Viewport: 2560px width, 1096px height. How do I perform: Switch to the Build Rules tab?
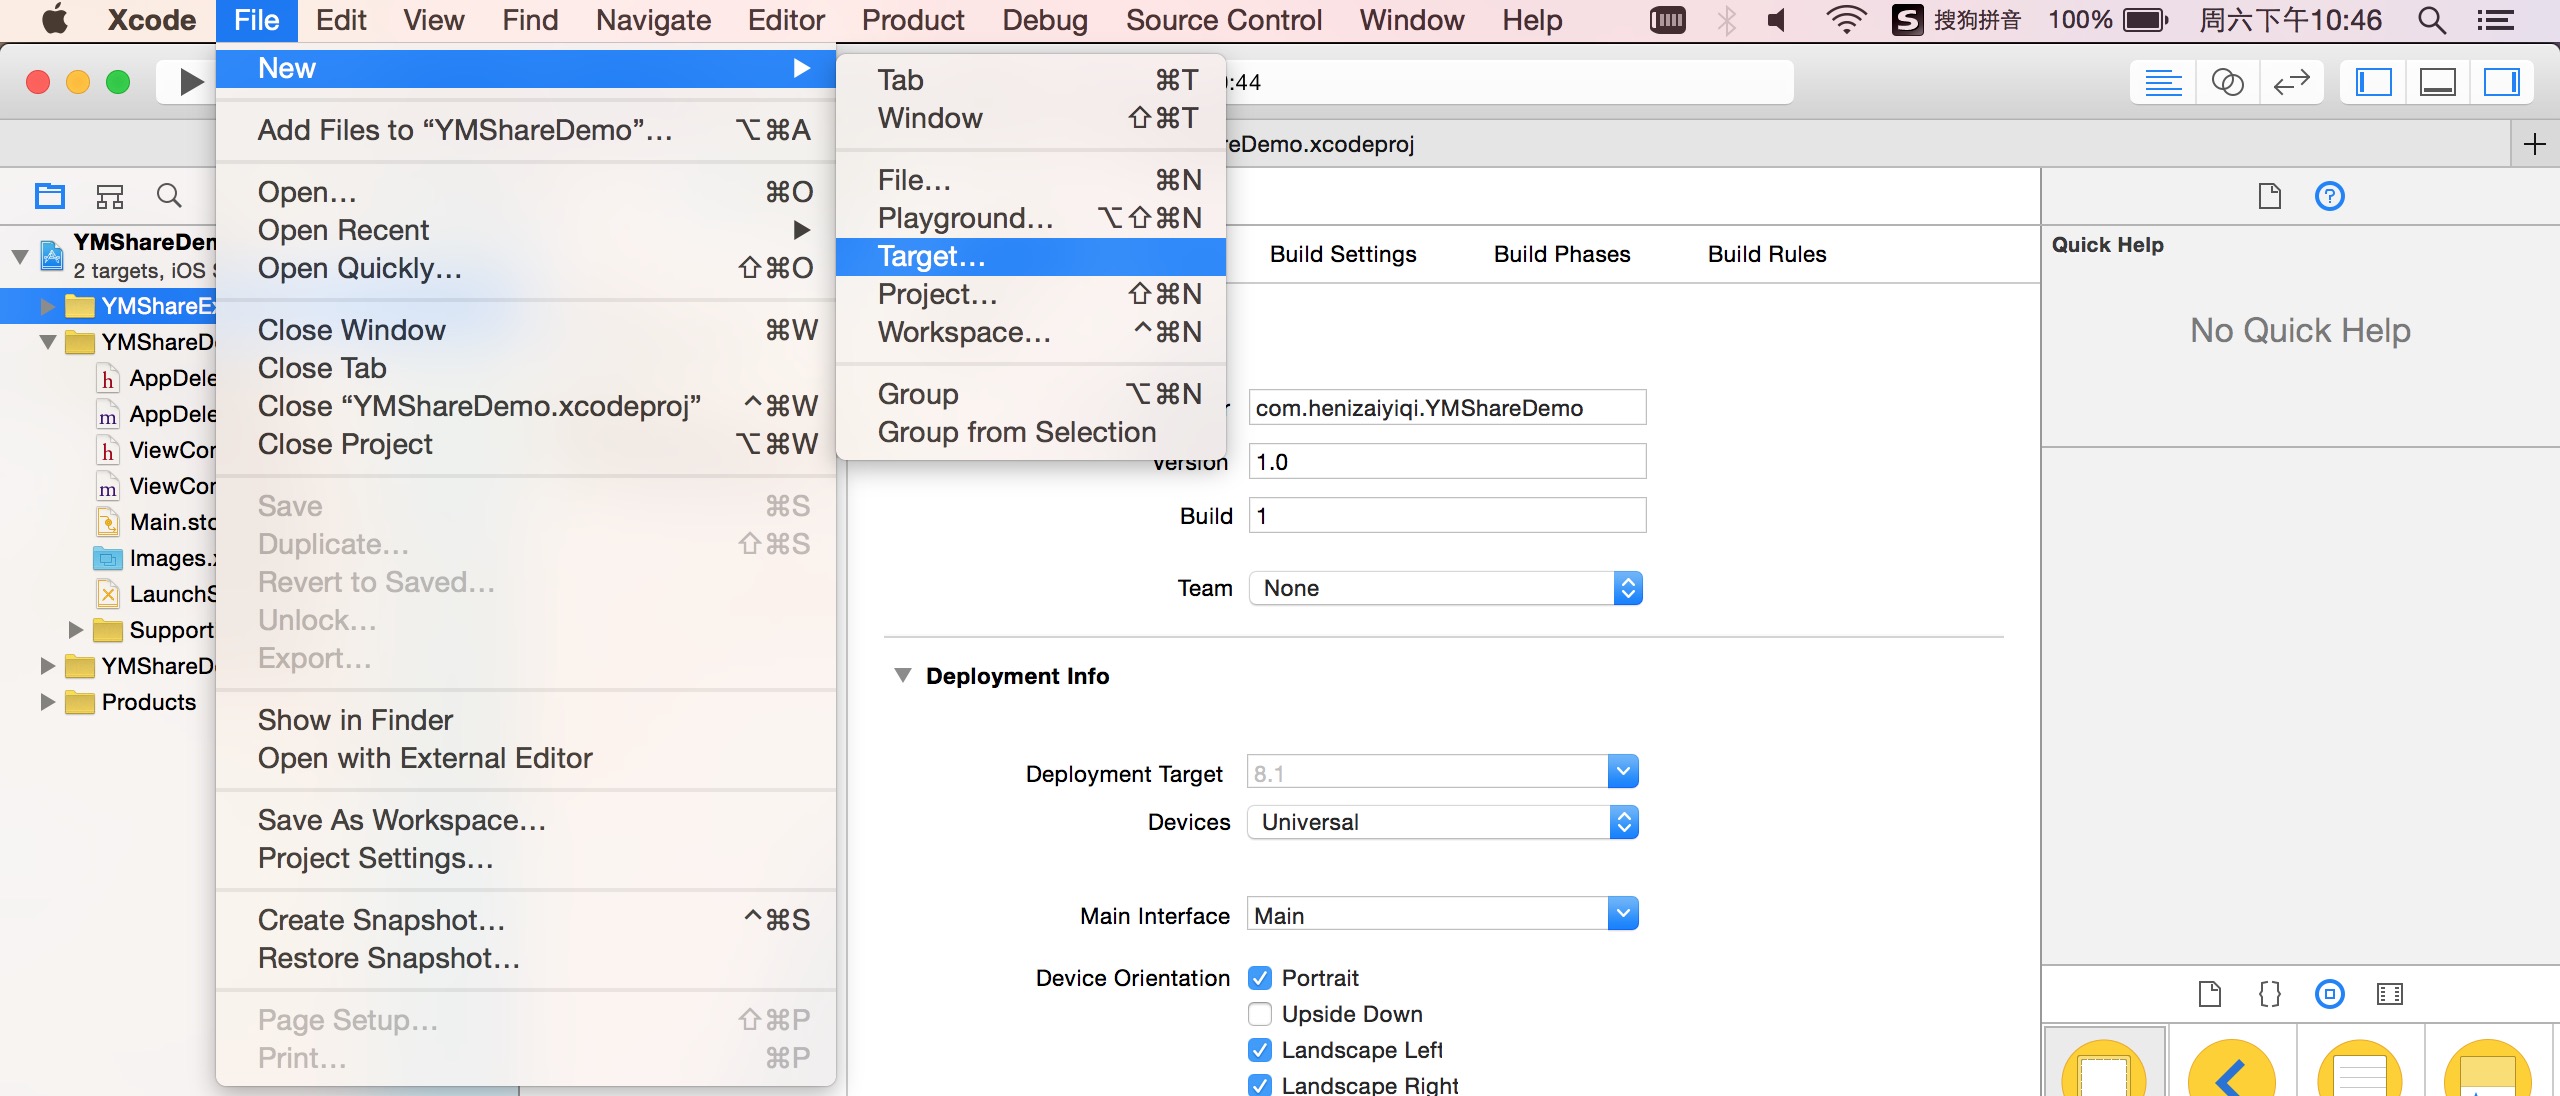click(x=1767, y=254)
